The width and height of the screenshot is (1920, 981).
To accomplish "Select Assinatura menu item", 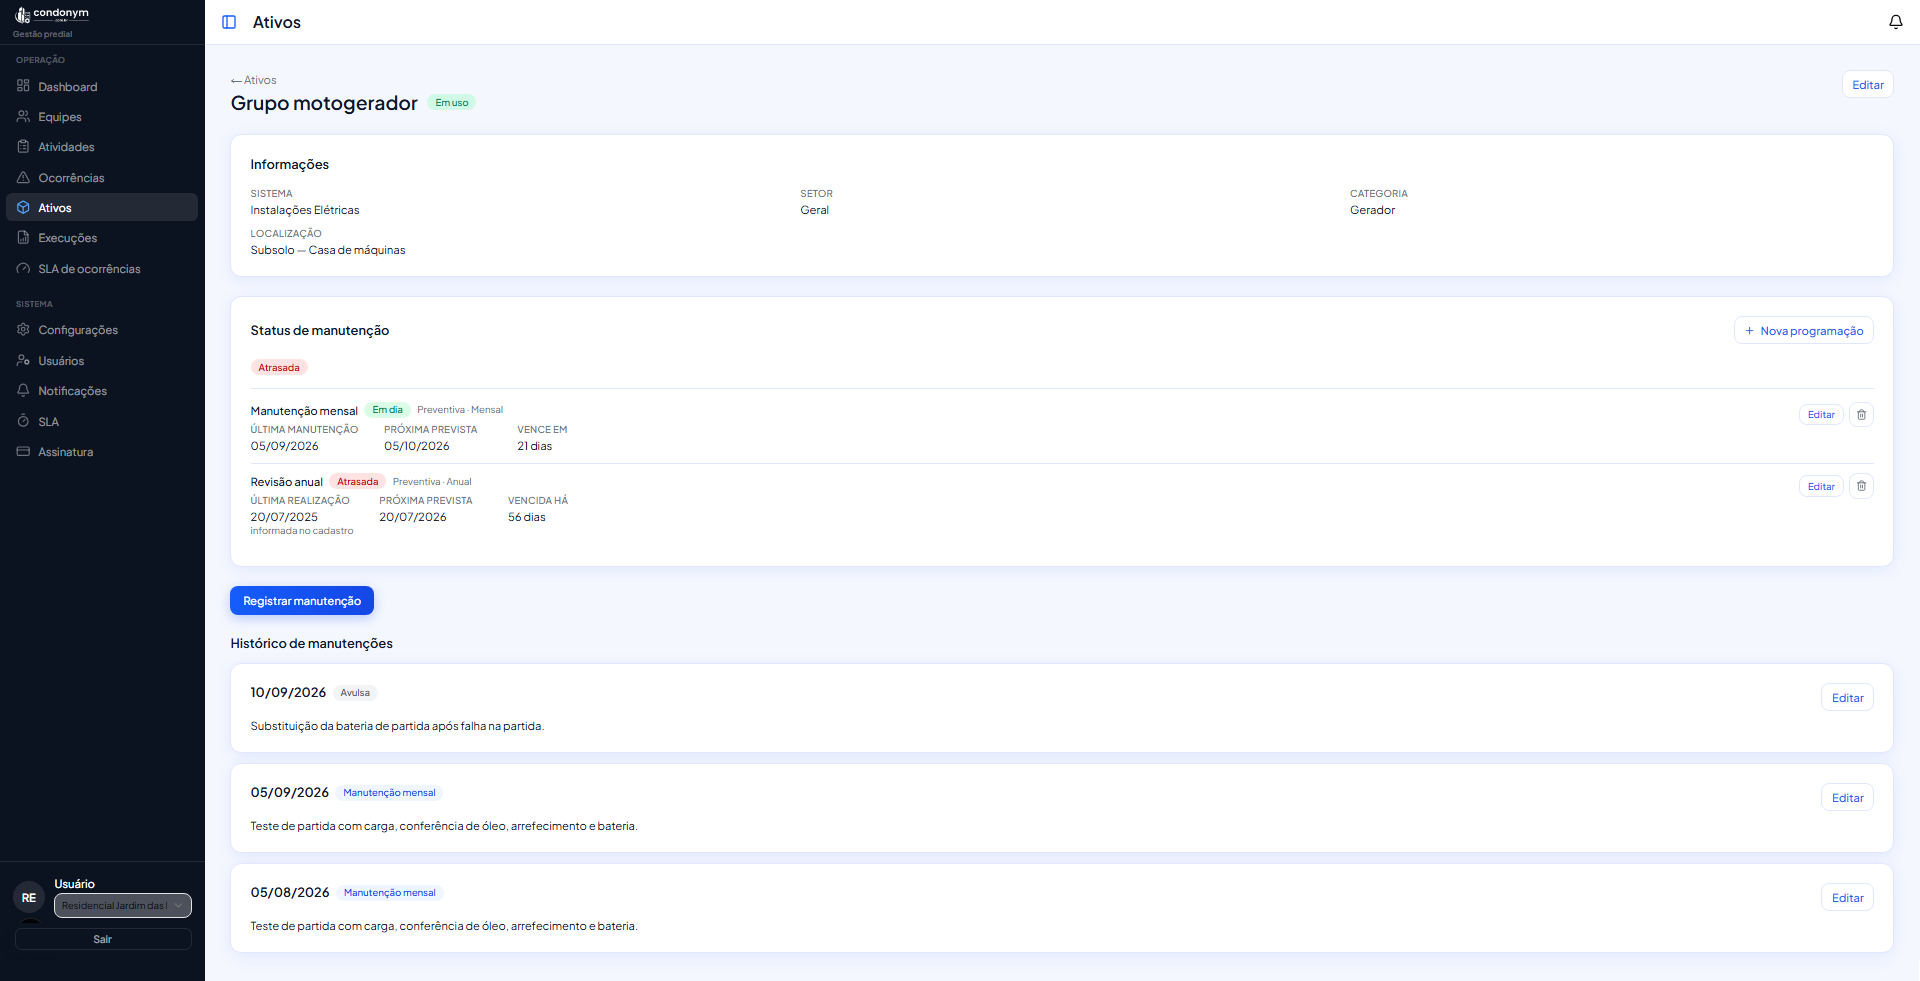I will [x=102, y=451].
